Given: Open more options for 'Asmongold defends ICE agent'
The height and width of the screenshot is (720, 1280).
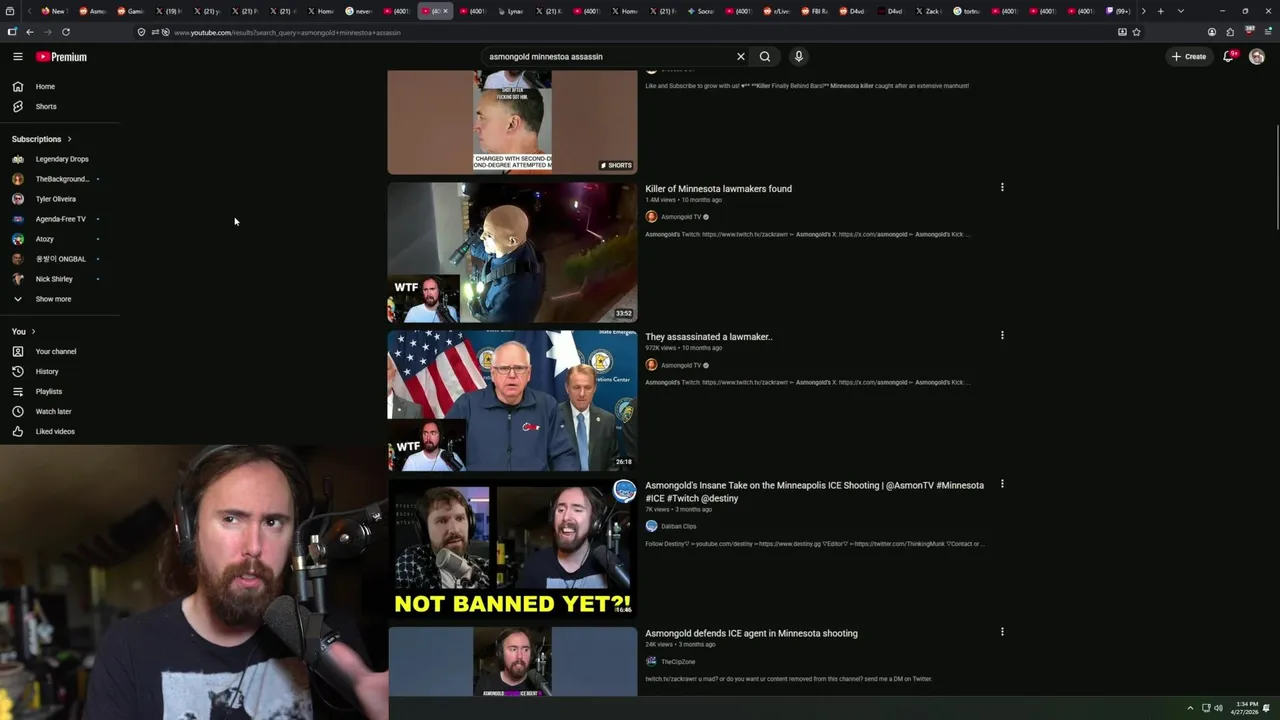Looking at the screenshot, I should pyautogui.click(x=1002, y=632).
